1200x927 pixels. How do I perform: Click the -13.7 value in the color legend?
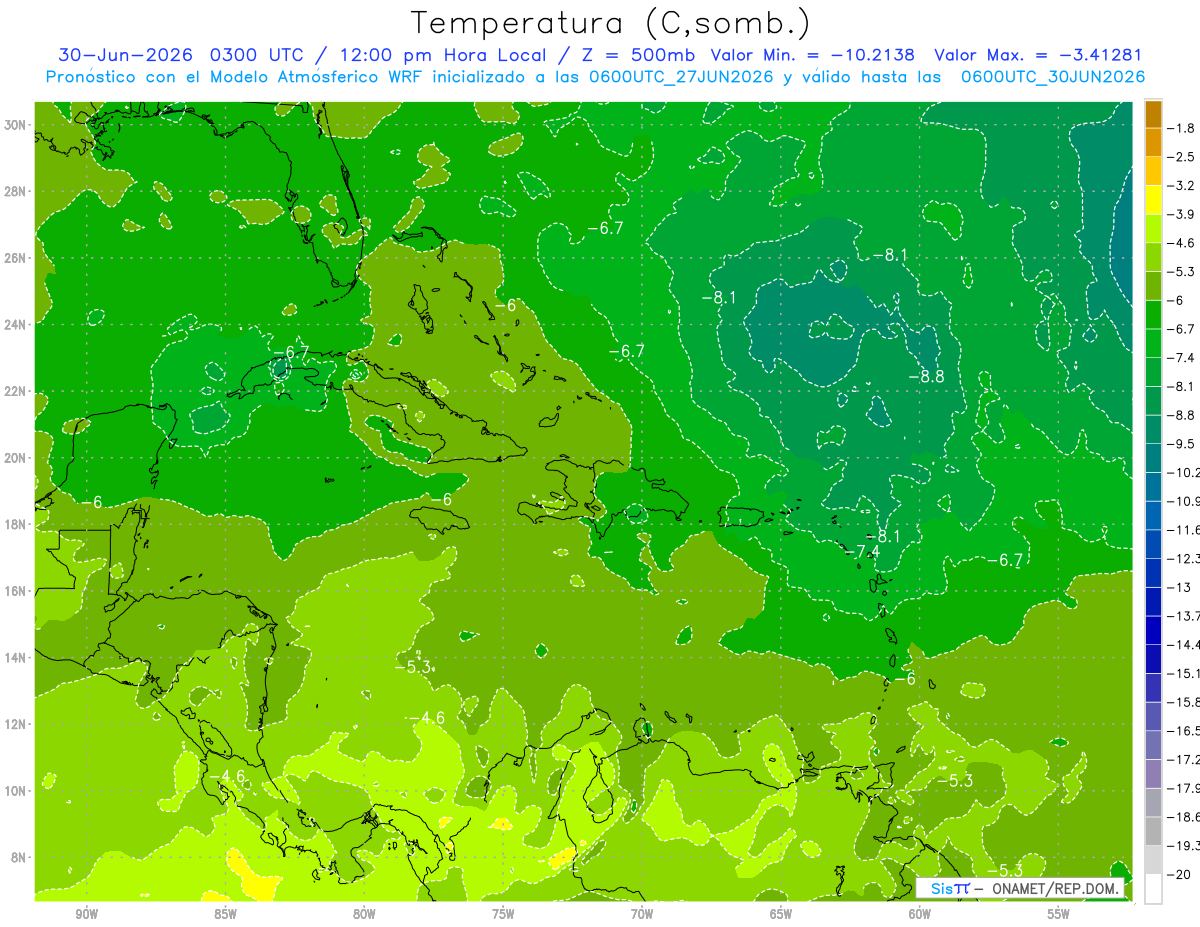point(1184,615)
